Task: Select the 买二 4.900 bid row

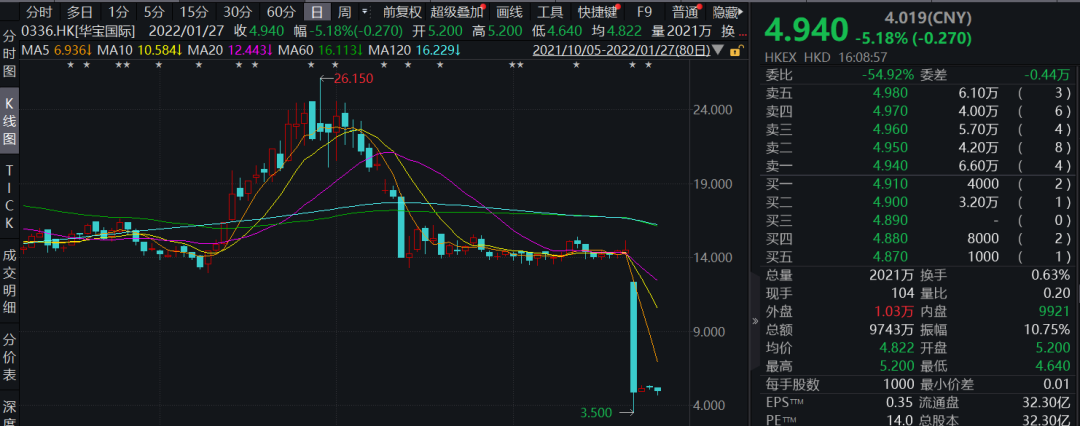Action: point(919,202)
